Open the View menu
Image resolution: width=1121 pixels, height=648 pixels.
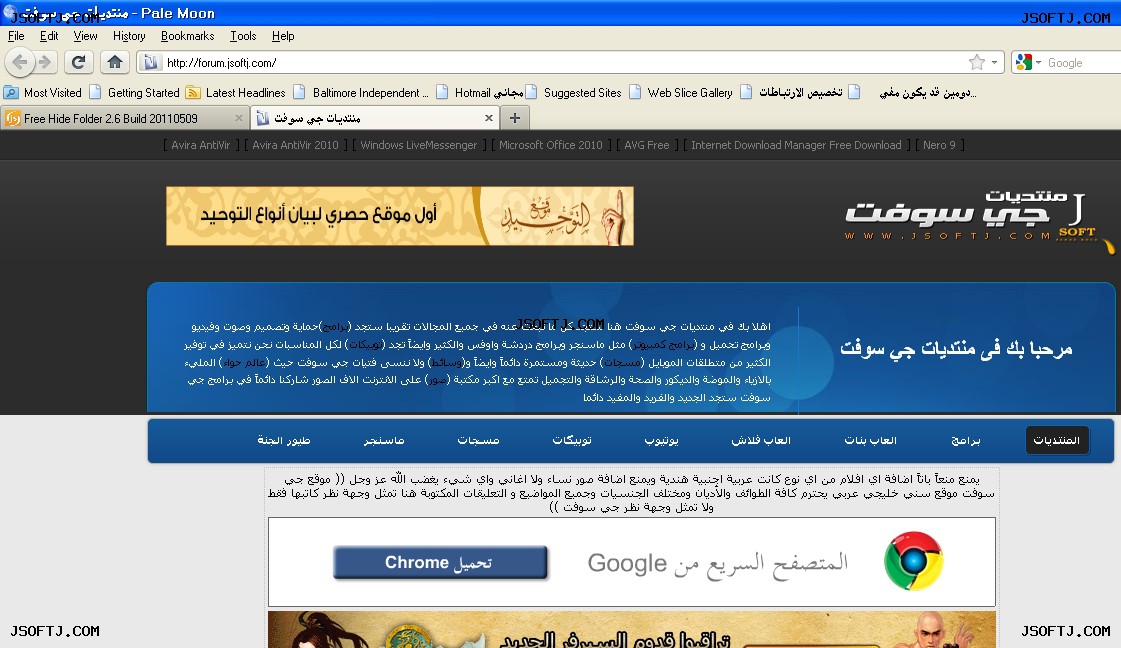point(85,36)
